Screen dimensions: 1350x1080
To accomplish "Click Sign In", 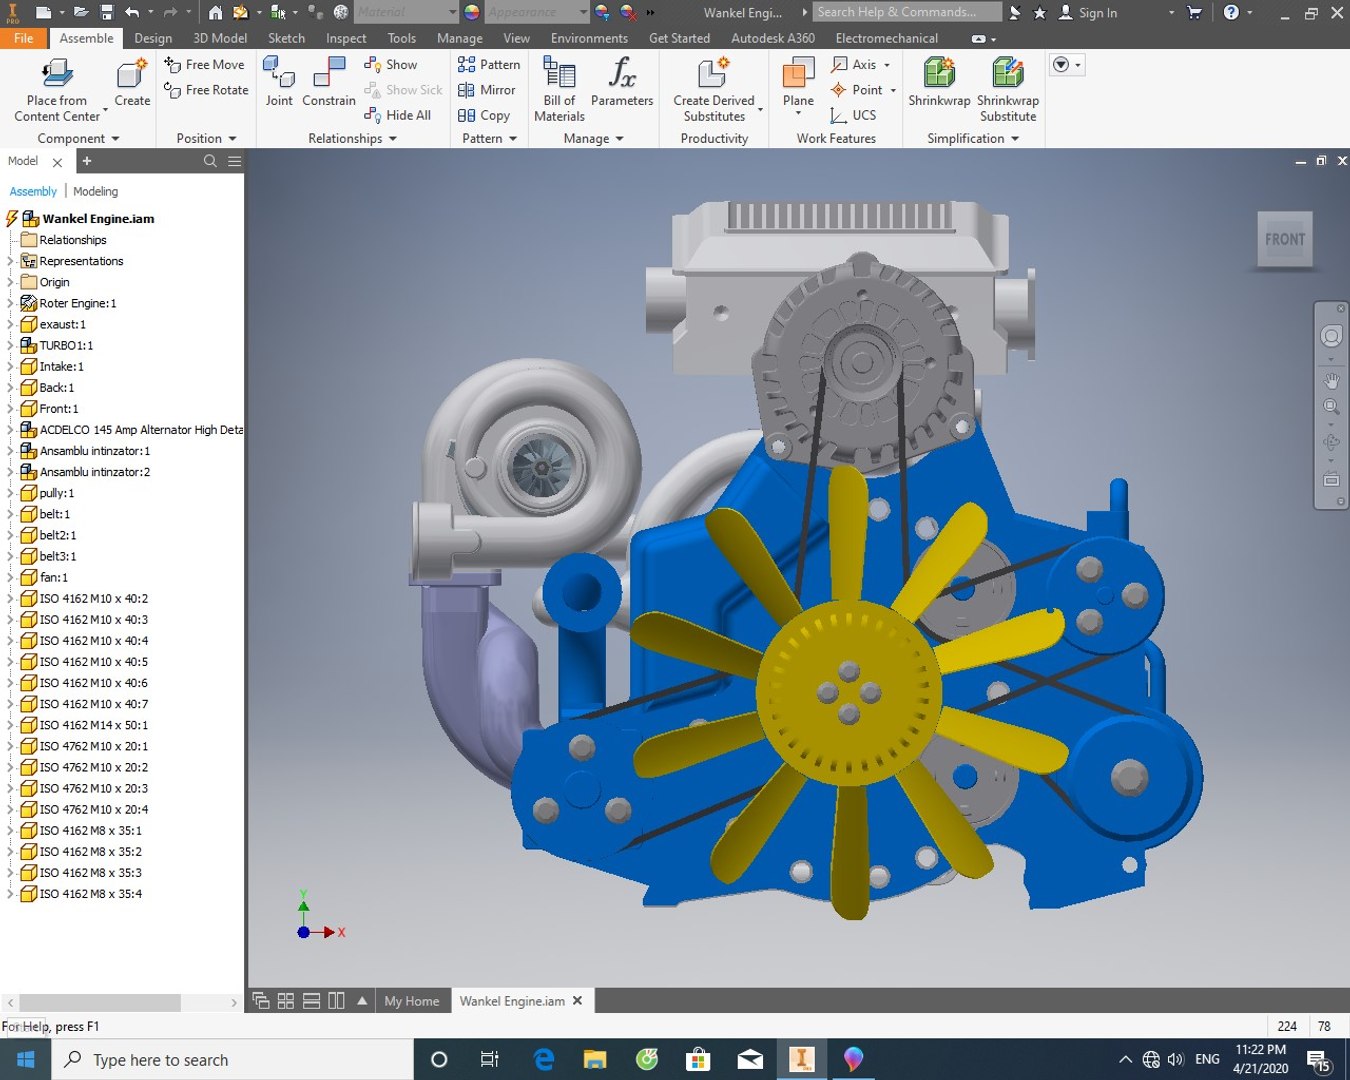I will (x=1088, y=12).
